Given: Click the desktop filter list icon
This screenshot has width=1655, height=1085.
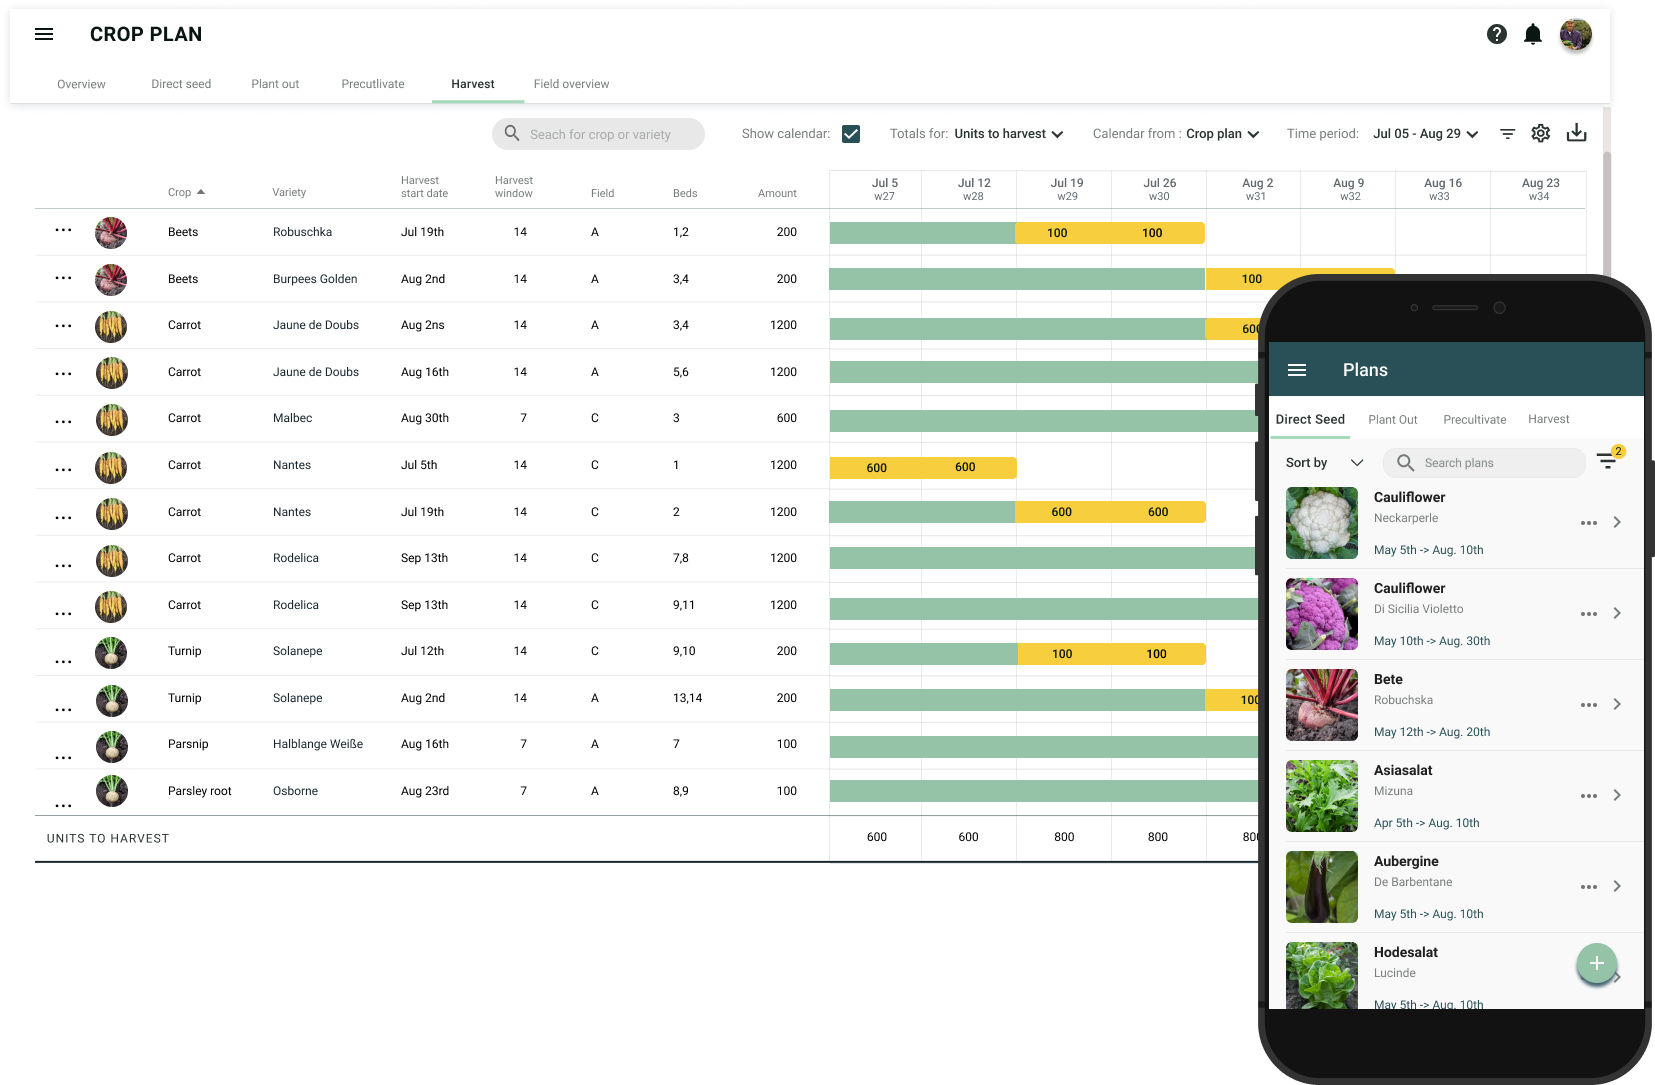Looking at the screenshot, I should 1508,134.
